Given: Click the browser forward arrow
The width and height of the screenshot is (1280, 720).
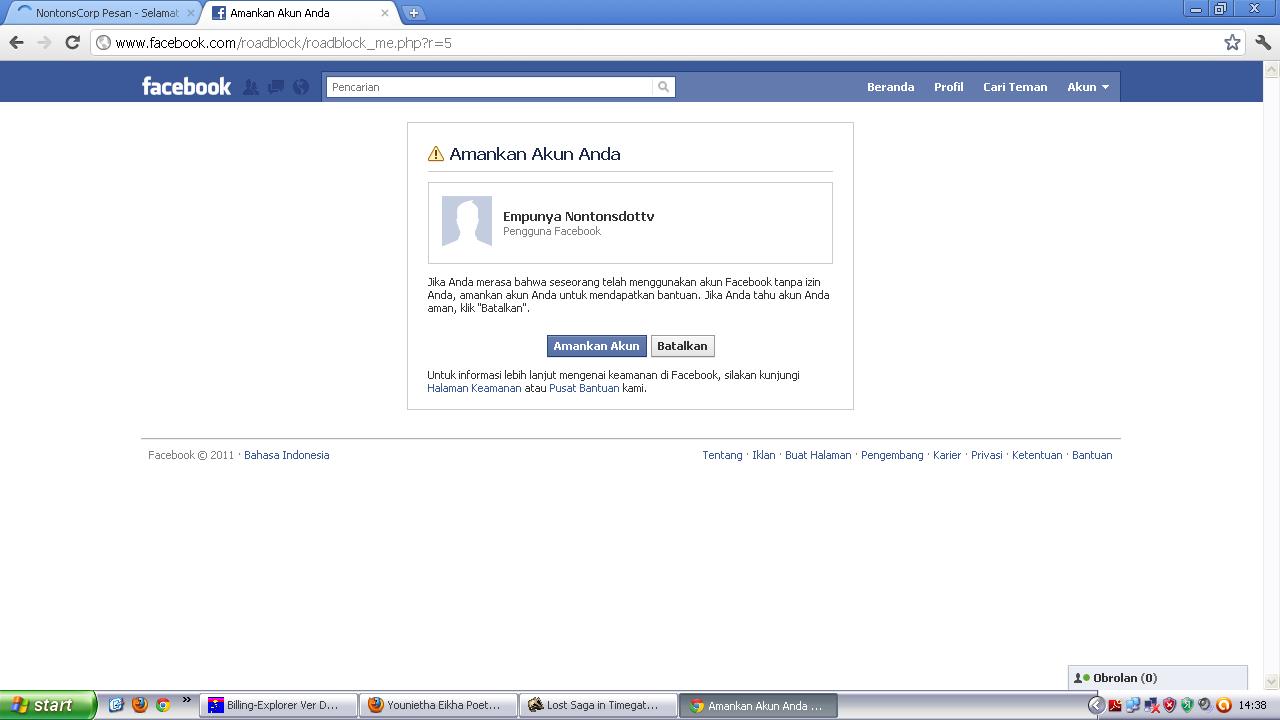Looking at the screenshot, I should tap(44, 42).
